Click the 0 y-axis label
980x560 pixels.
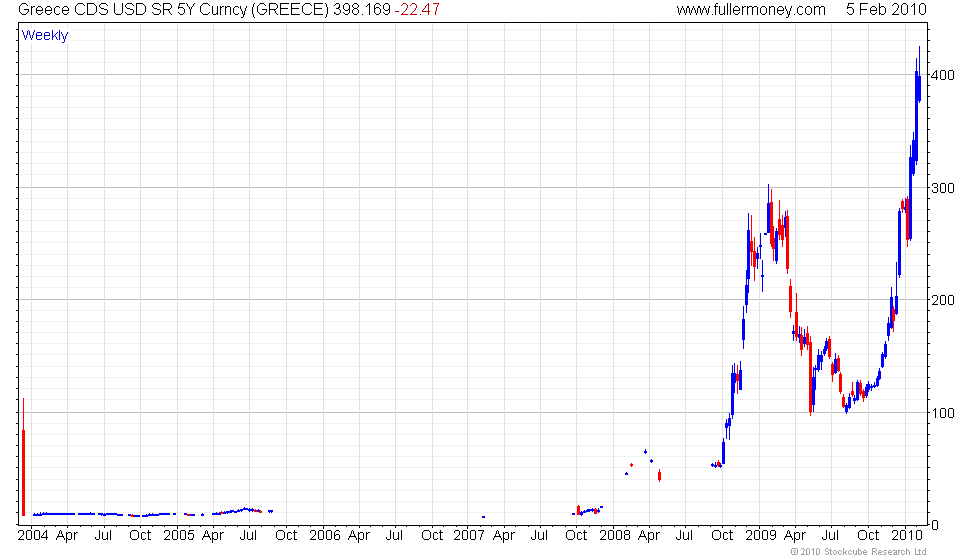coord(934,525)
